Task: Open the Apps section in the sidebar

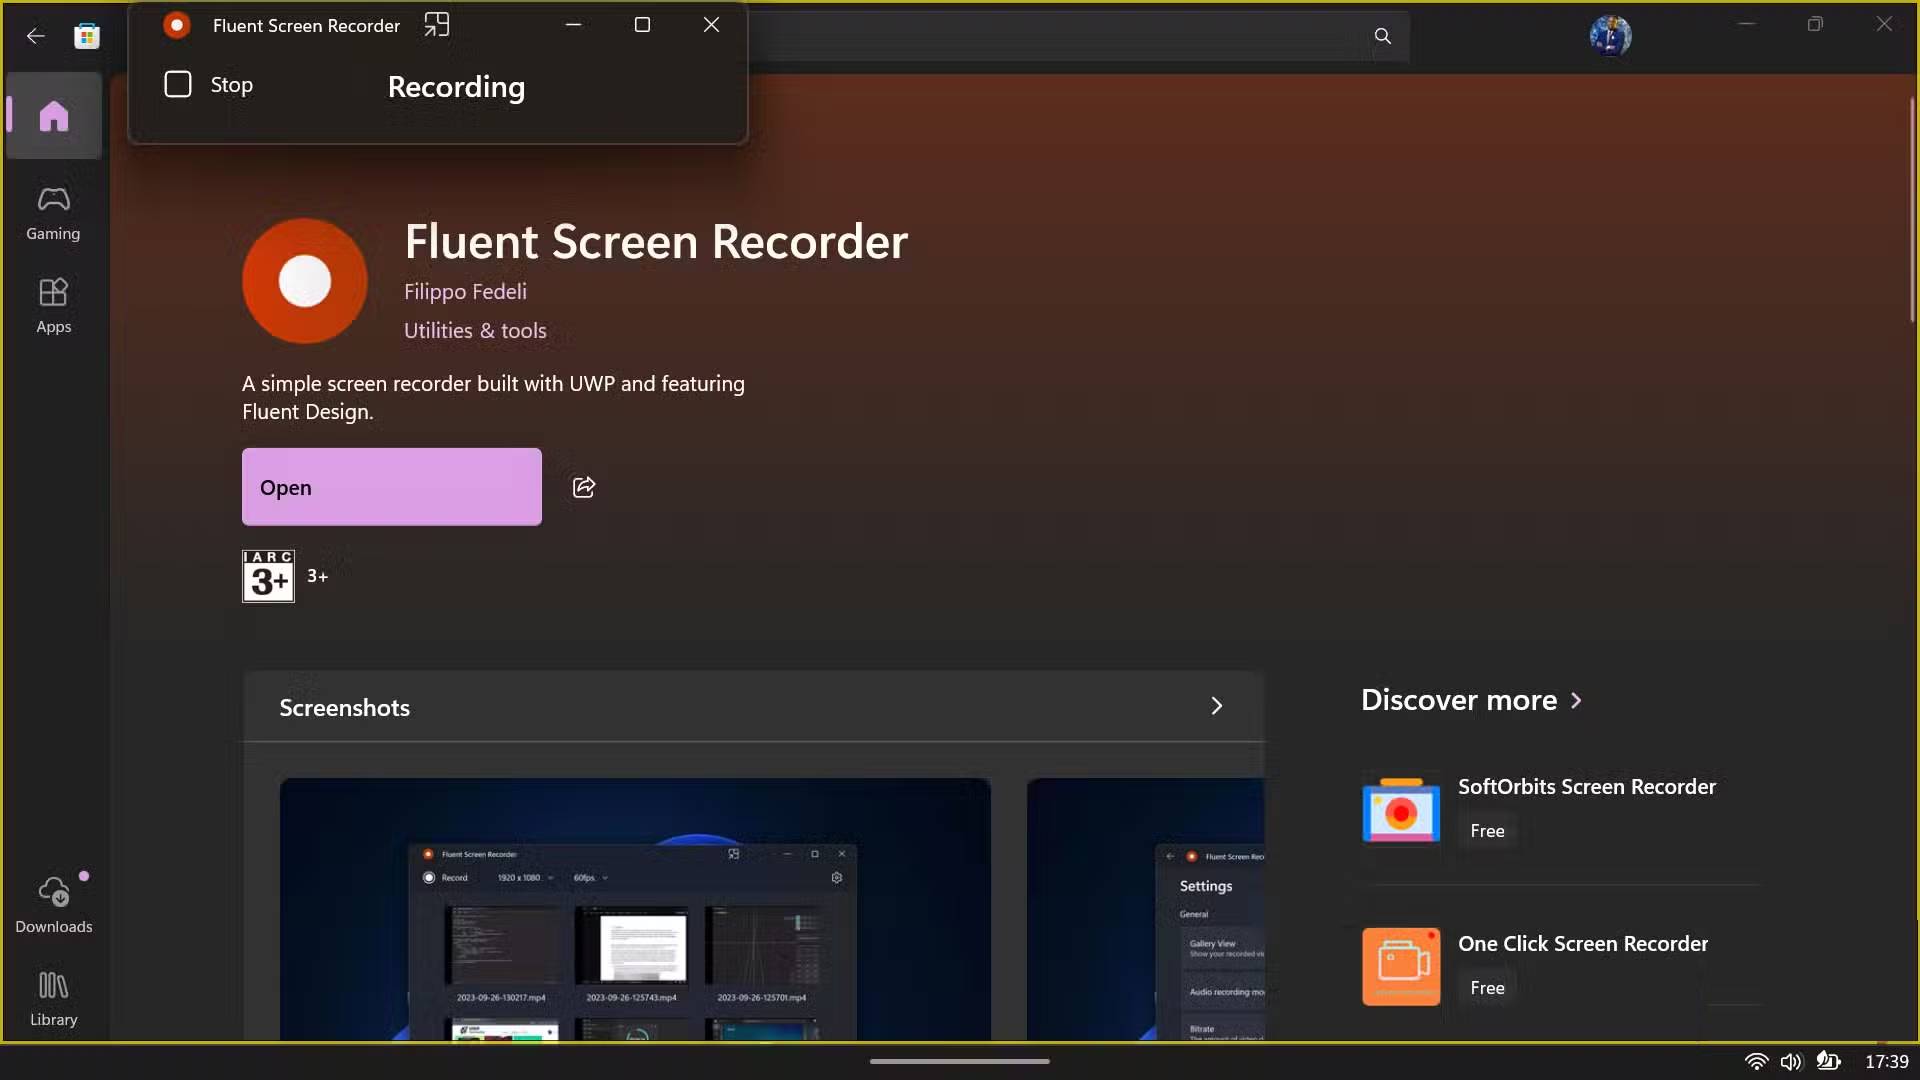Action: click(52, 303)
